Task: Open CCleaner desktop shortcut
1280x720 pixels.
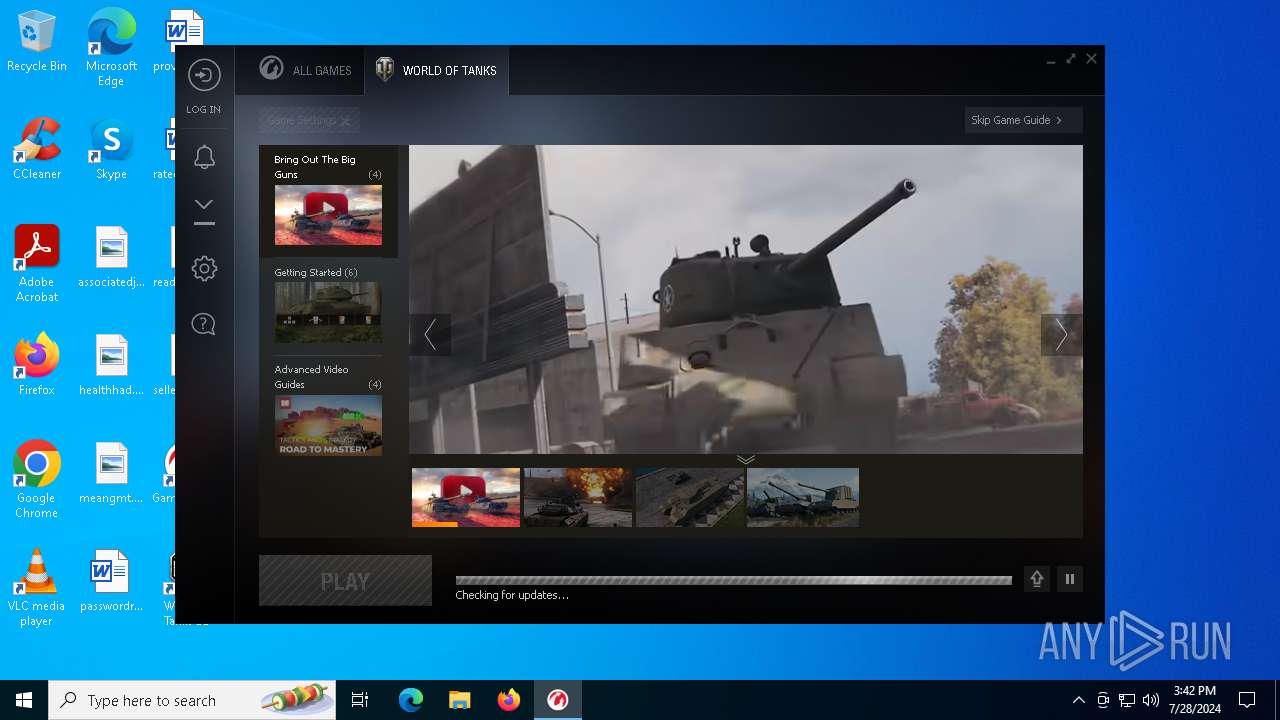Action: [x=37, y=149]
